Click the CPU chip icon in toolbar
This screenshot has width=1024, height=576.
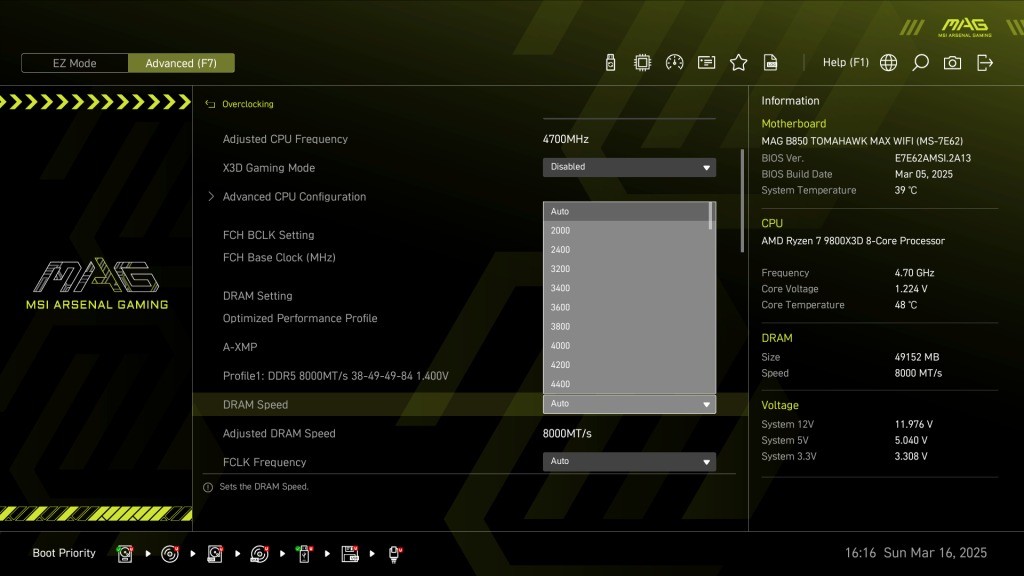pos(642,63)
